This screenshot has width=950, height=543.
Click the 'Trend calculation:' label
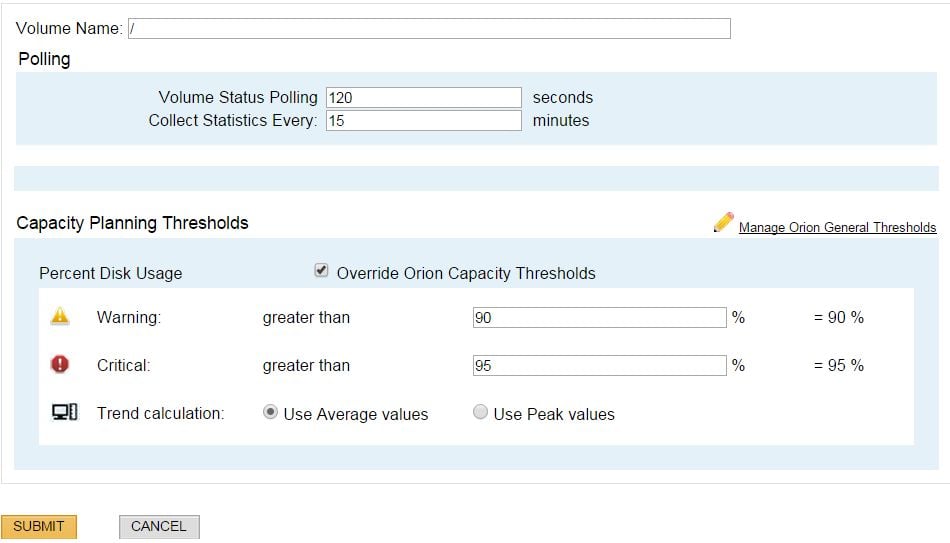161,413
